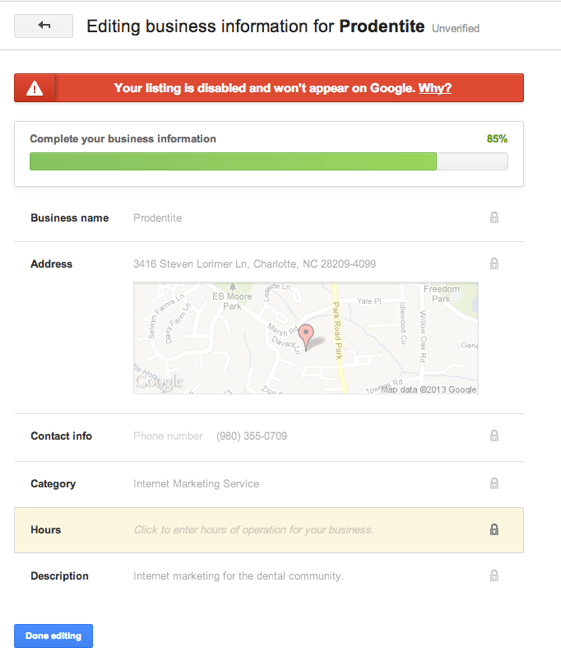
Task: Click lock icon beside the Address
Action: (x=494, y=263)
